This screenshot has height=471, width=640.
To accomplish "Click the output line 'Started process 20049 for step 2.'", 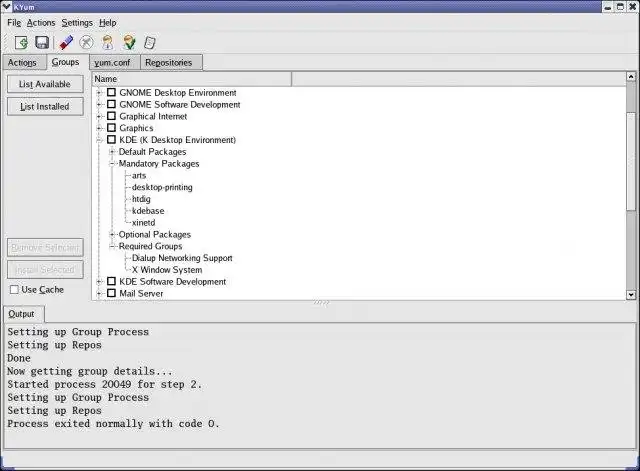I will [104, 384].
